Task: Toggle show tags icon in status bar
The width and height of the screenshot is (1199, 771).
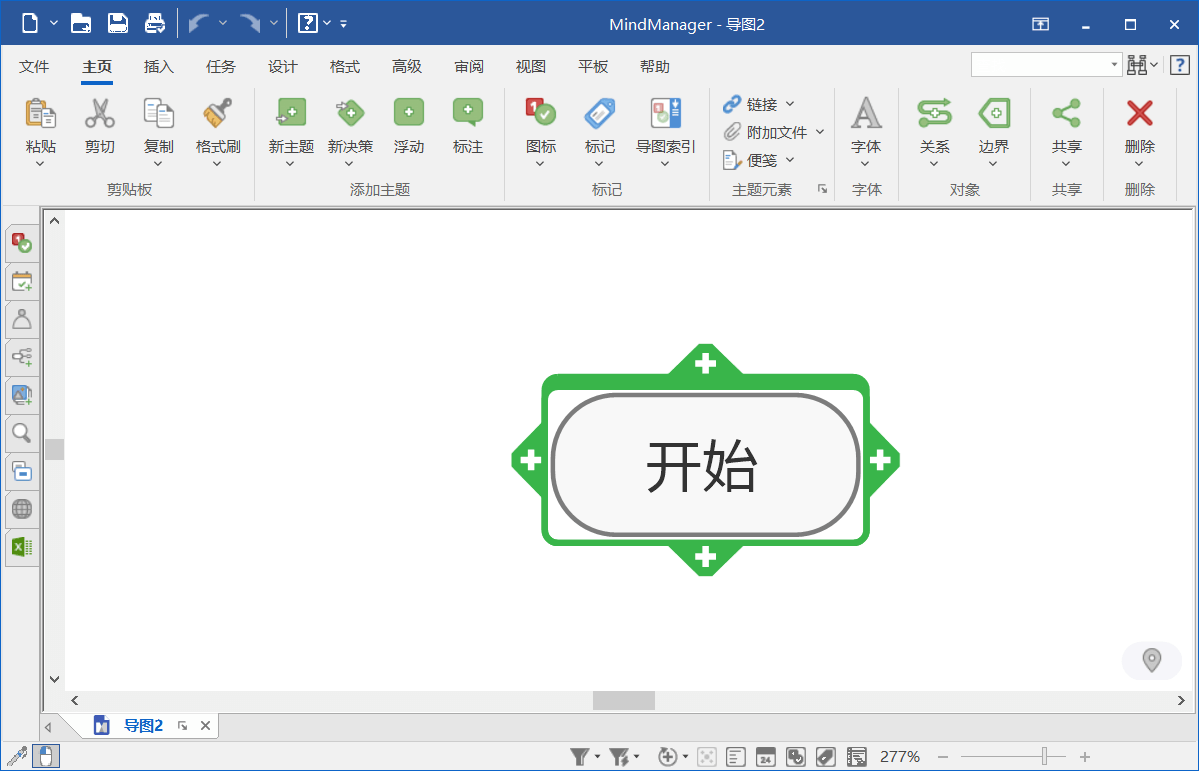Action: pyautogui.click(x=826, y=756)
